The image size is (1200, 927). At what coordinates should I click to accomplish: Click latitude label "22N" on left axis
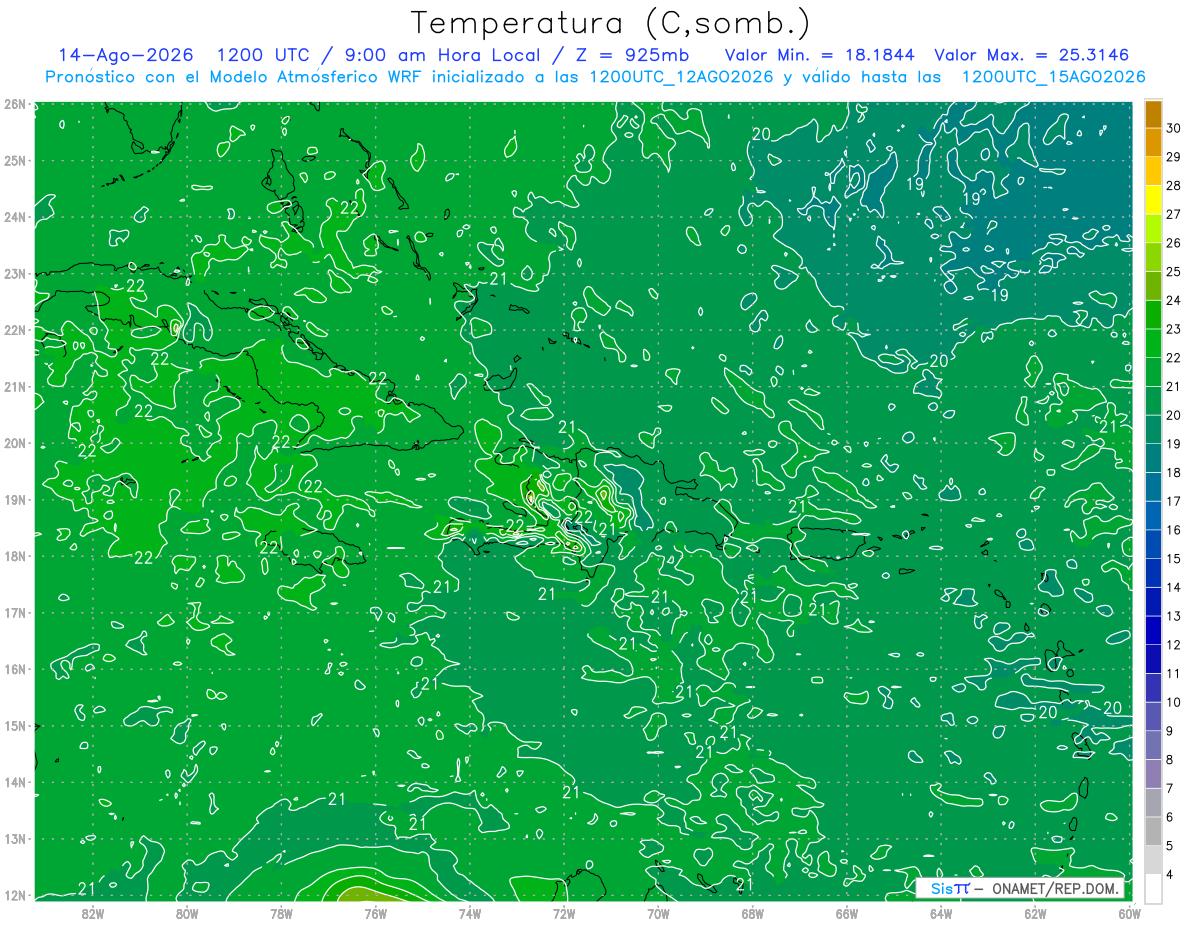(15, 330)
